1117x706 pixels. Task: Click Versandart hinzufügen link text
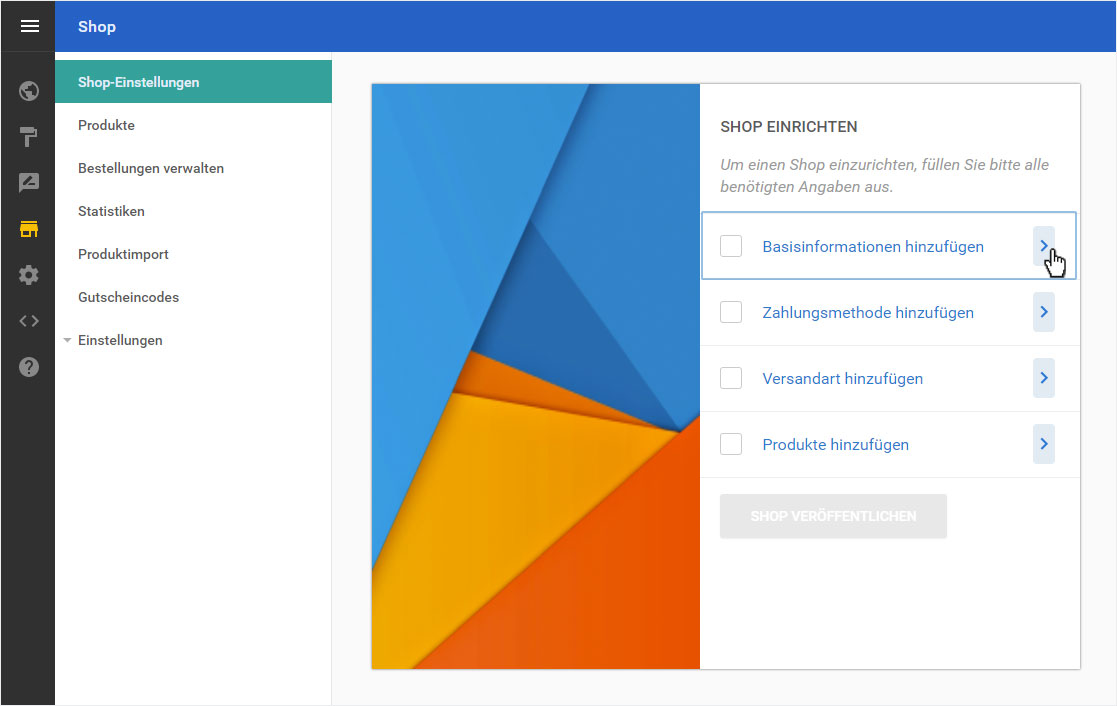click(x=842, y=378)
